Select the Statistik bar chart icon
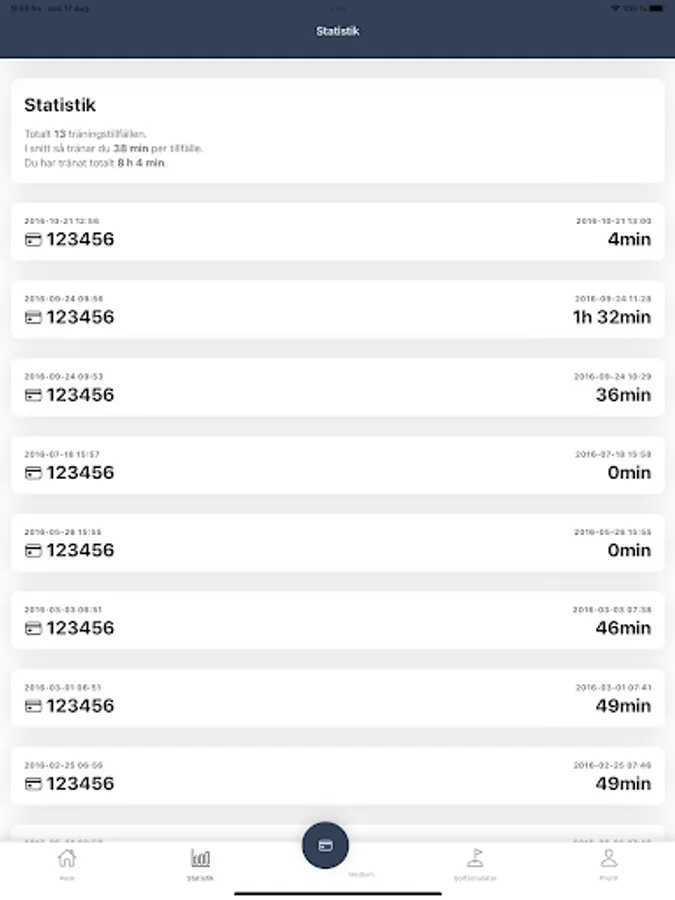This screenshot has width=675, height=900. (200, 858)
